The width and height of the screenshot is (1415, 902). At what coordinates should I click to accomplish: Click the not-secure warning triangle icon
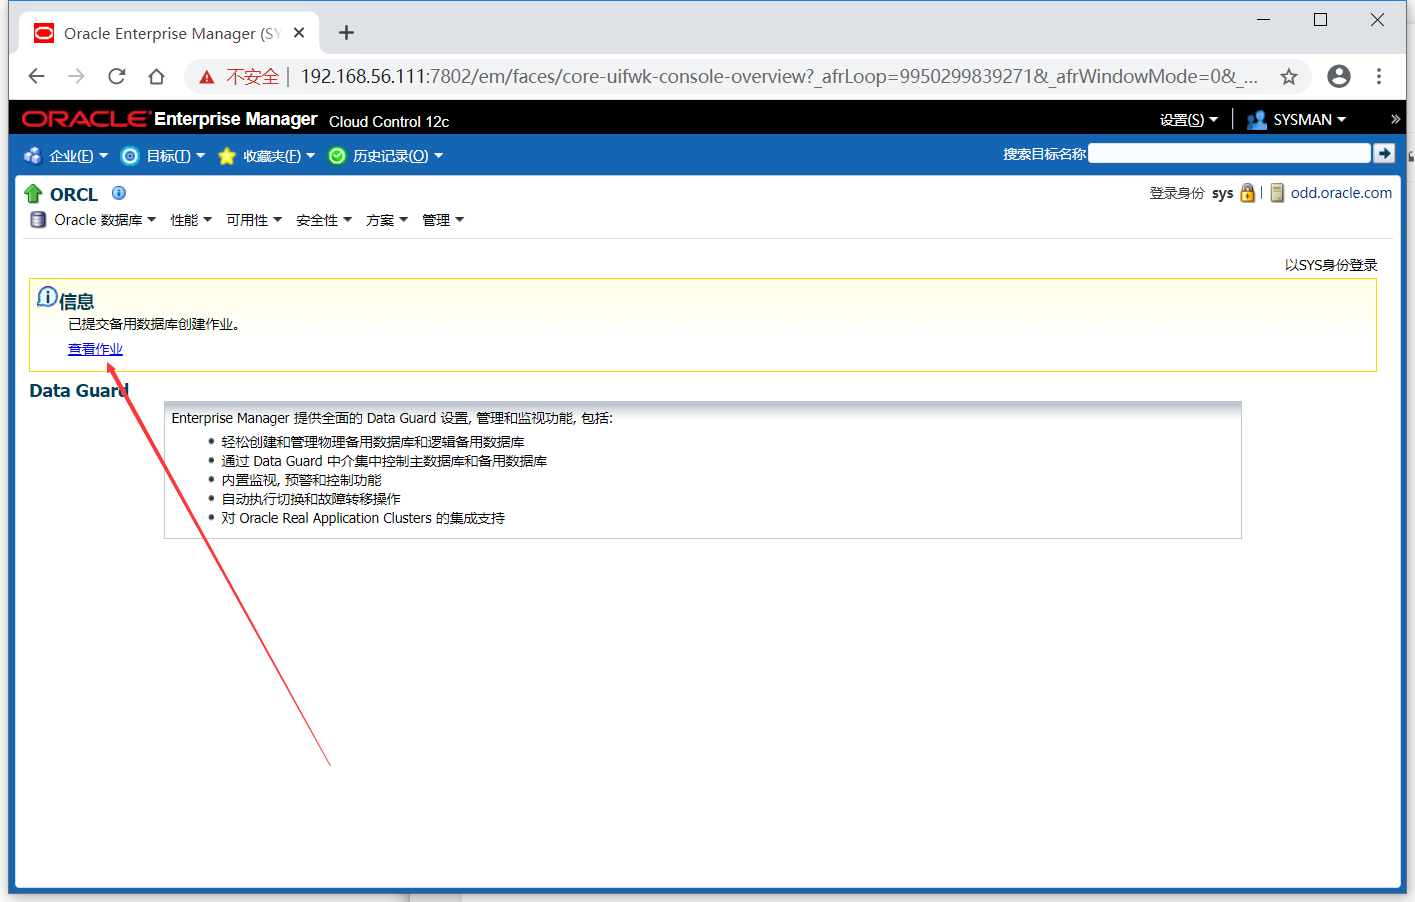(x=207, y=77)
